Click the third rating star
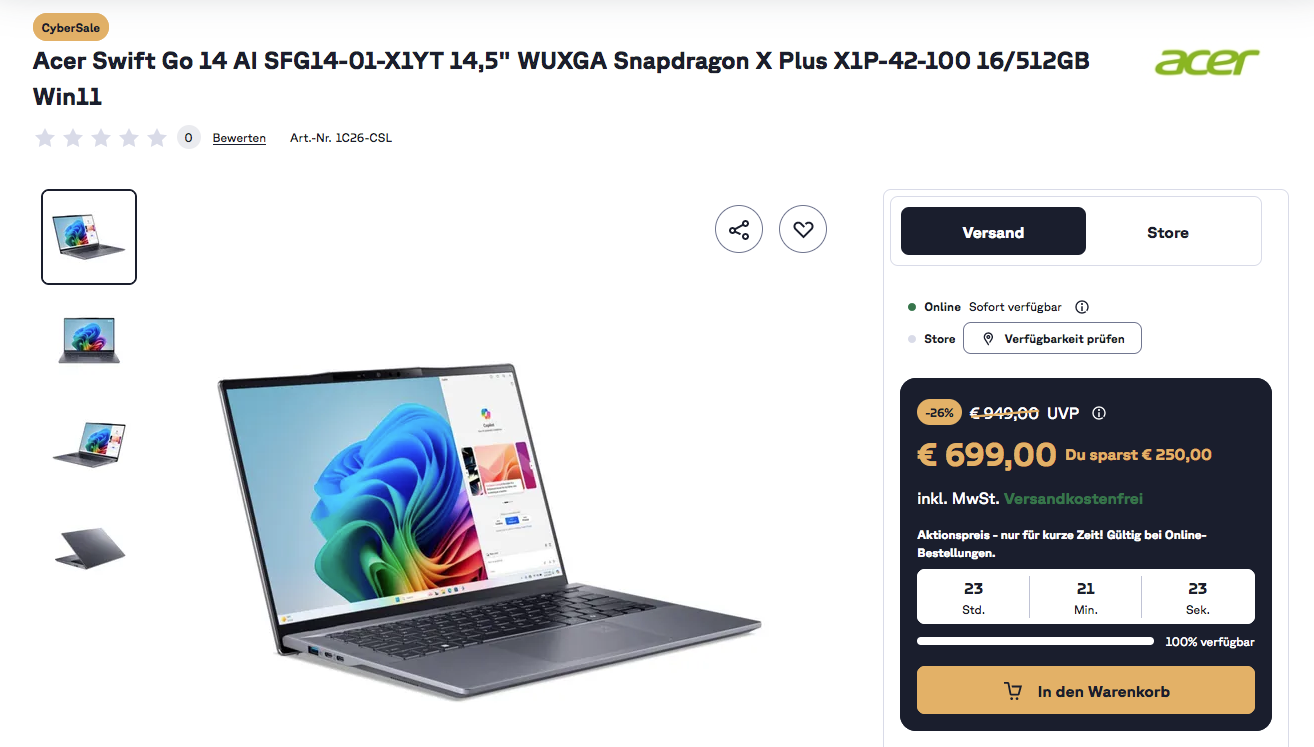The width and height of the screenshot is (1314, 747). tap(101, 138)
